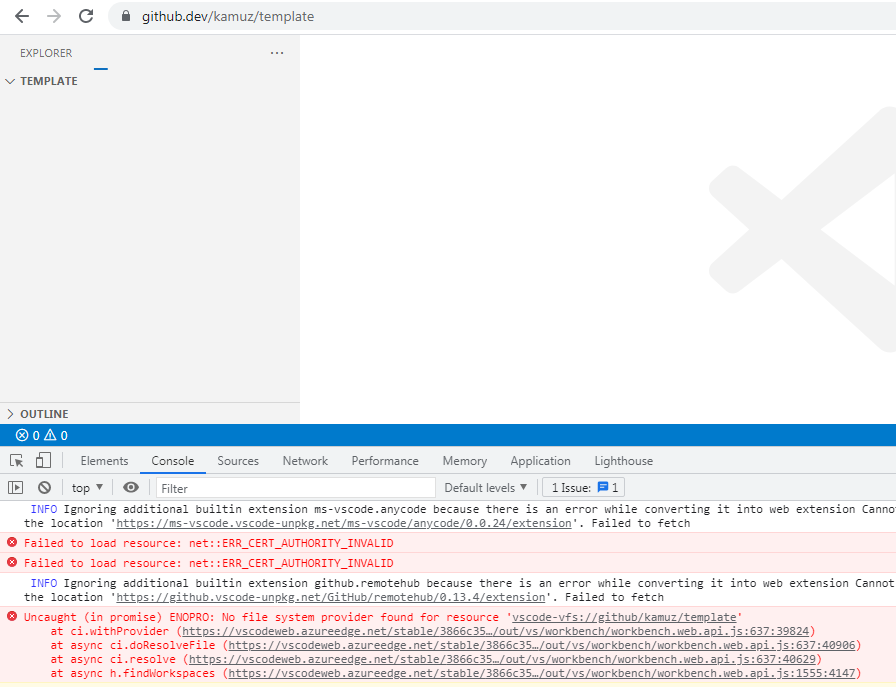Screen dimensions: 896x687
Task: Clear the console messages
Action: point(44,487)
